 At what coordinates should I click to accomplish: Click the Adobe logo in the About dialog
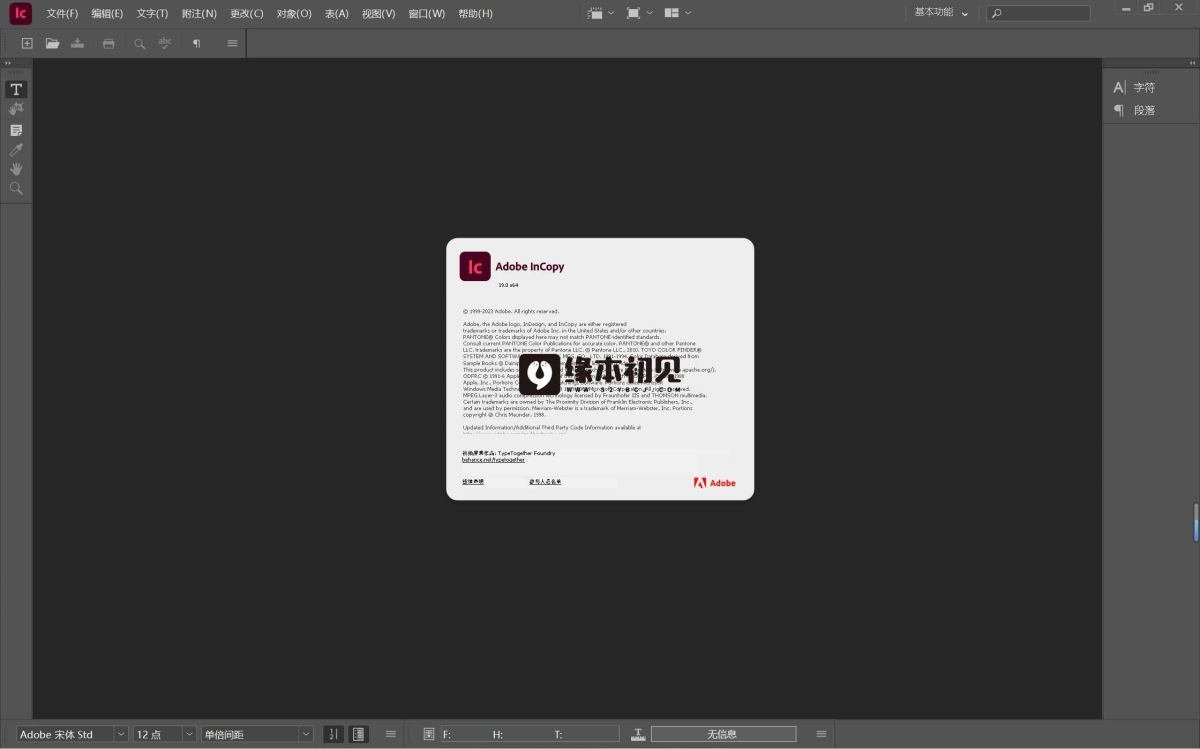(714, 483)
